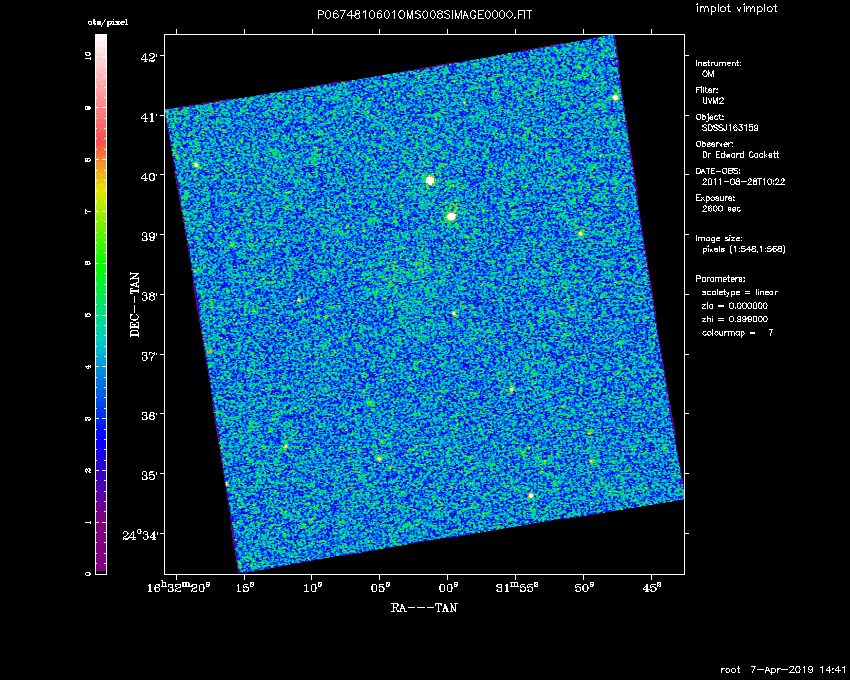The width and height of the screenshot is (850, 680).
Task: Click the 42' declination tick label
Action: coord(149,57)
